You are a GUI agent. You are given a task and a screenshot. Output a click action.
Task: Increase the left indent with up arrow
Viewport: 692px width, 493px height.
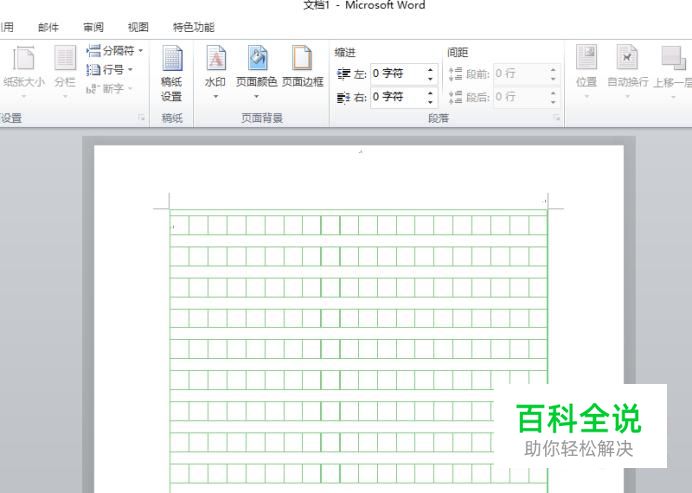click(430, 69)
